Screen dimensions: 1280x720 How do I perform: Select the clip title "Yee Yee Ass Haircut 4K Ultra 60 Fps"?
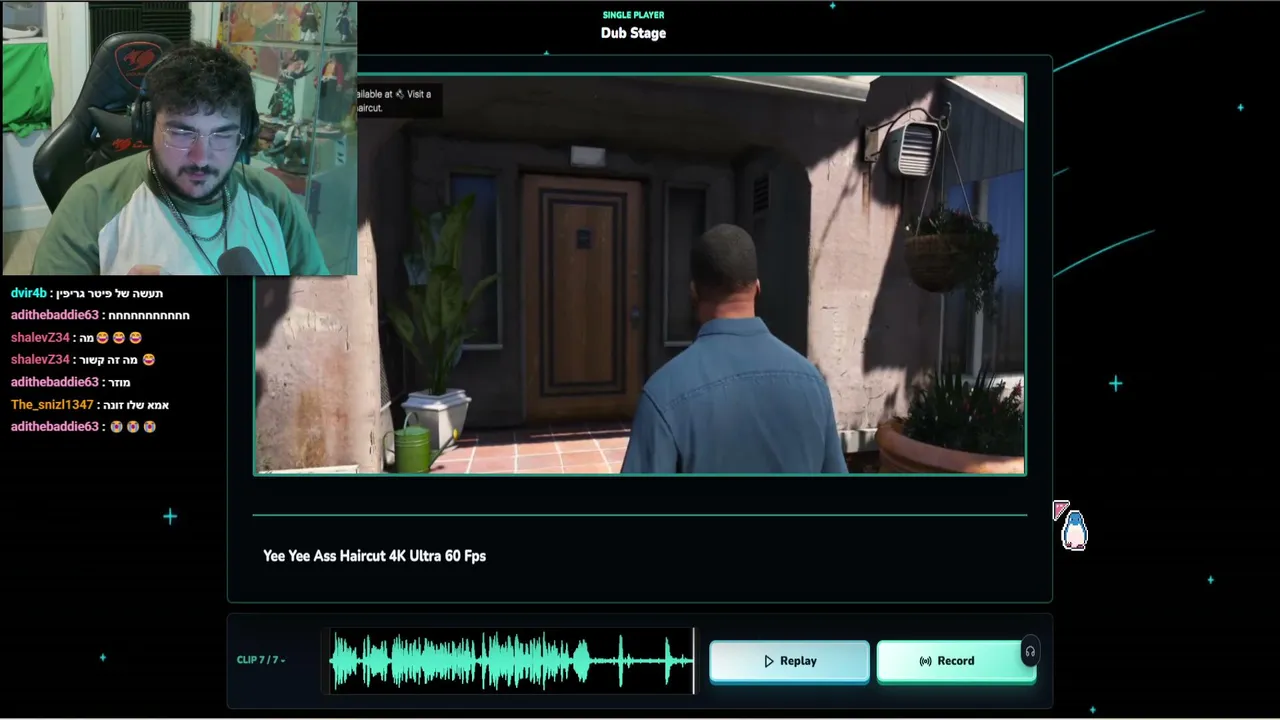pos(374,556)
